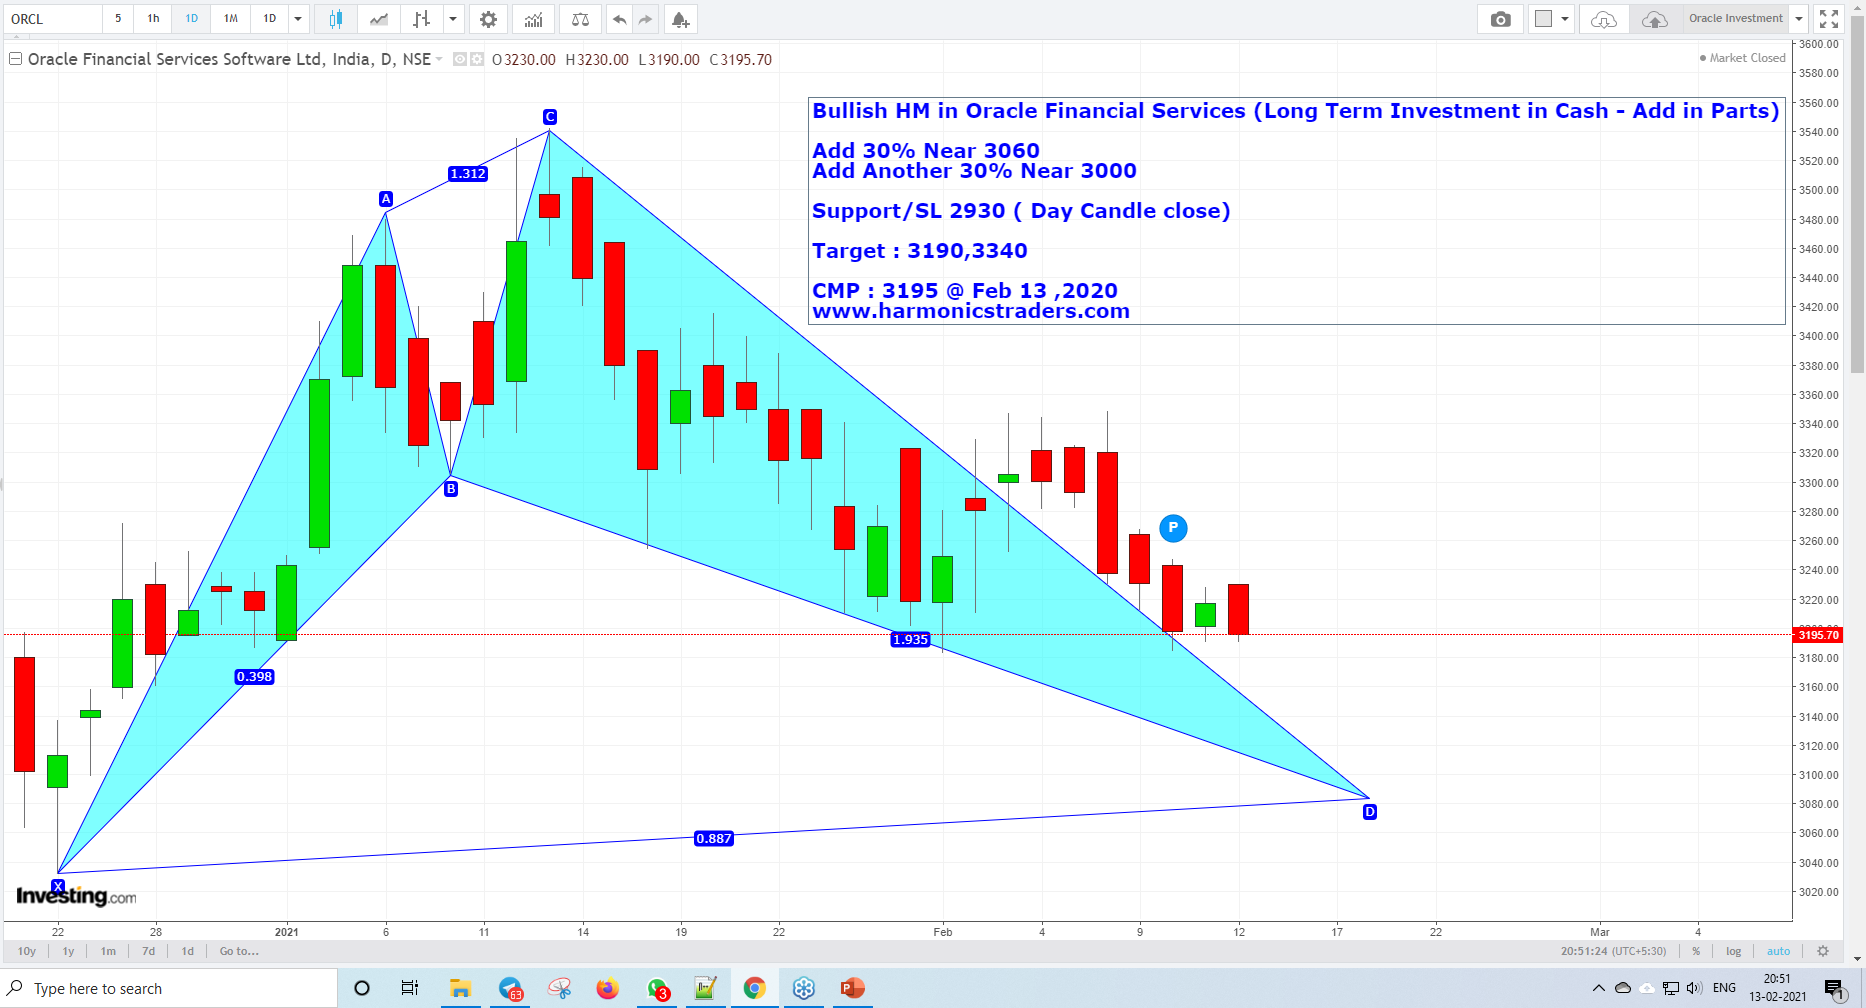This screenshot has height=1008, width=1866.
Task: Open scale settings gear at bottom right
Action: coord(1823,951)
